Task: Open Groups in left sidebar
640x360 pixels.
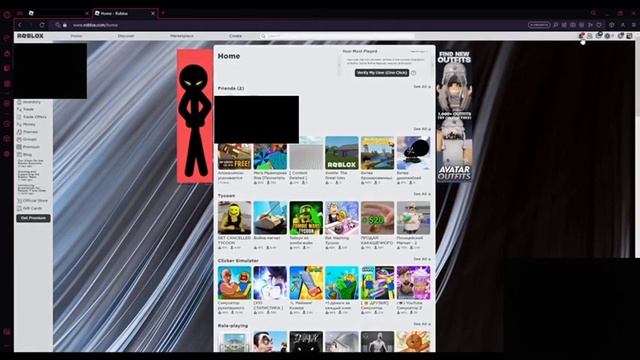Action: click(x=30, y=139)
